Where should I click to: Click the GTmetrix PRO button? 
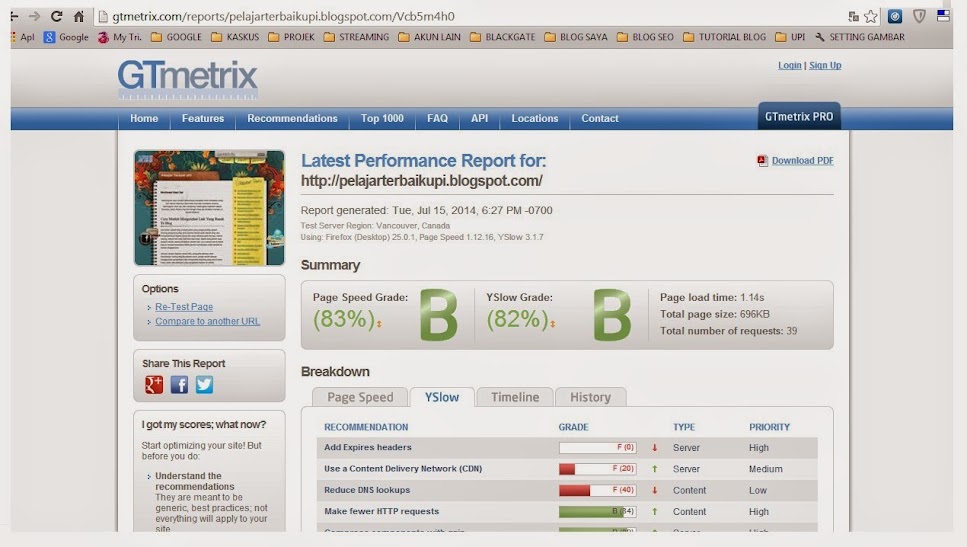point(799,117)
